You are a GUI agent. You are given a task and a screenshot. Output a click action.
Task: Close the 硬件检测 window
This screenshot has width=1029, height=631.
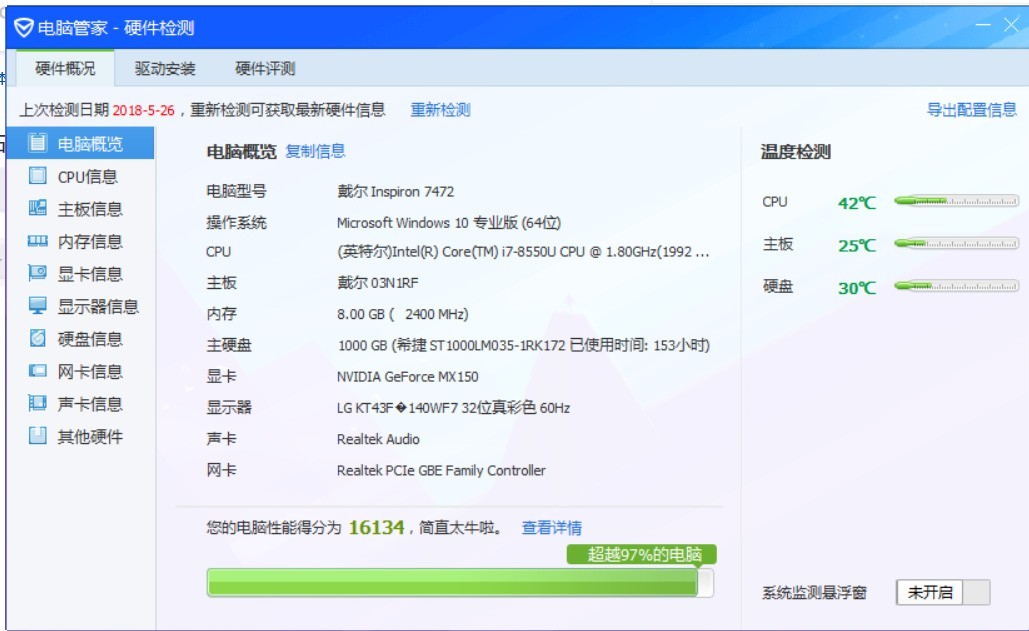(x=1011, y=25)
